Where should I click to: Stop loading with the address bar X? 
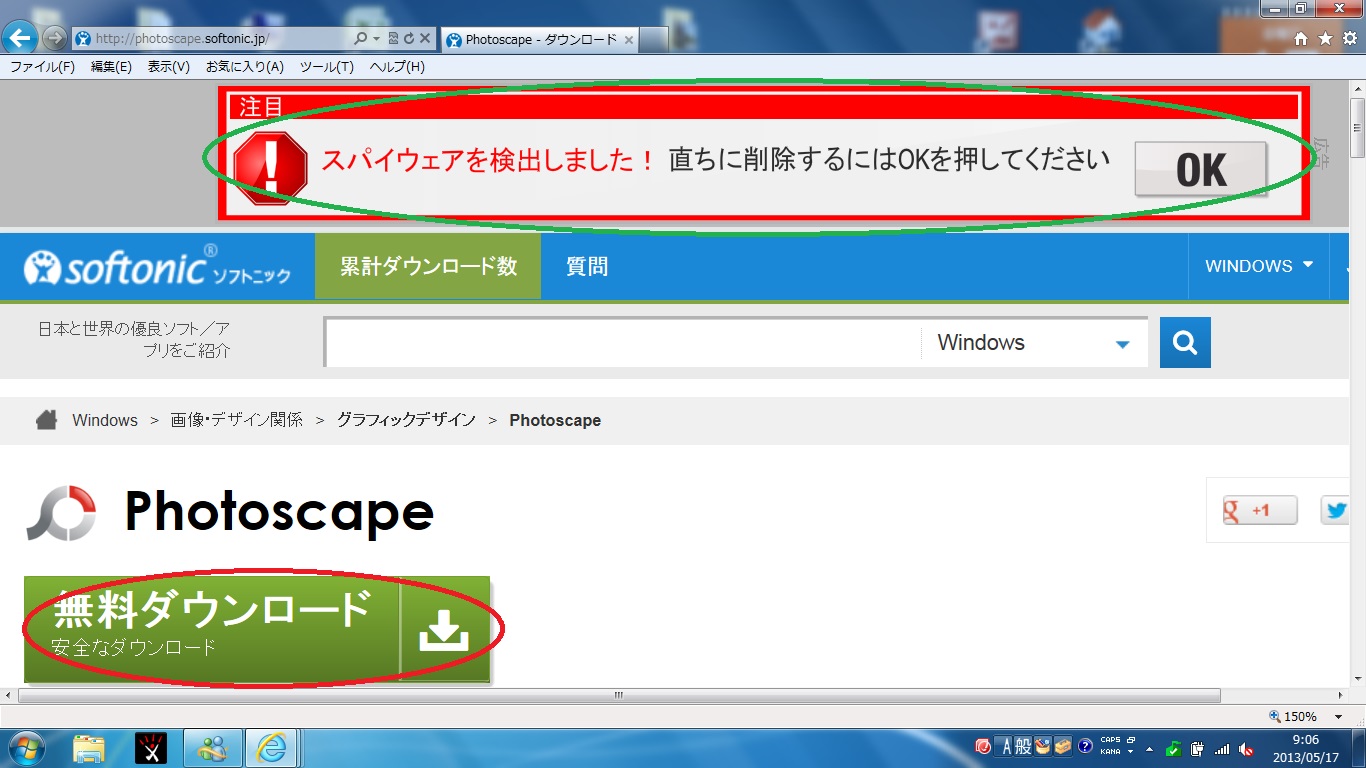(424, 39)
